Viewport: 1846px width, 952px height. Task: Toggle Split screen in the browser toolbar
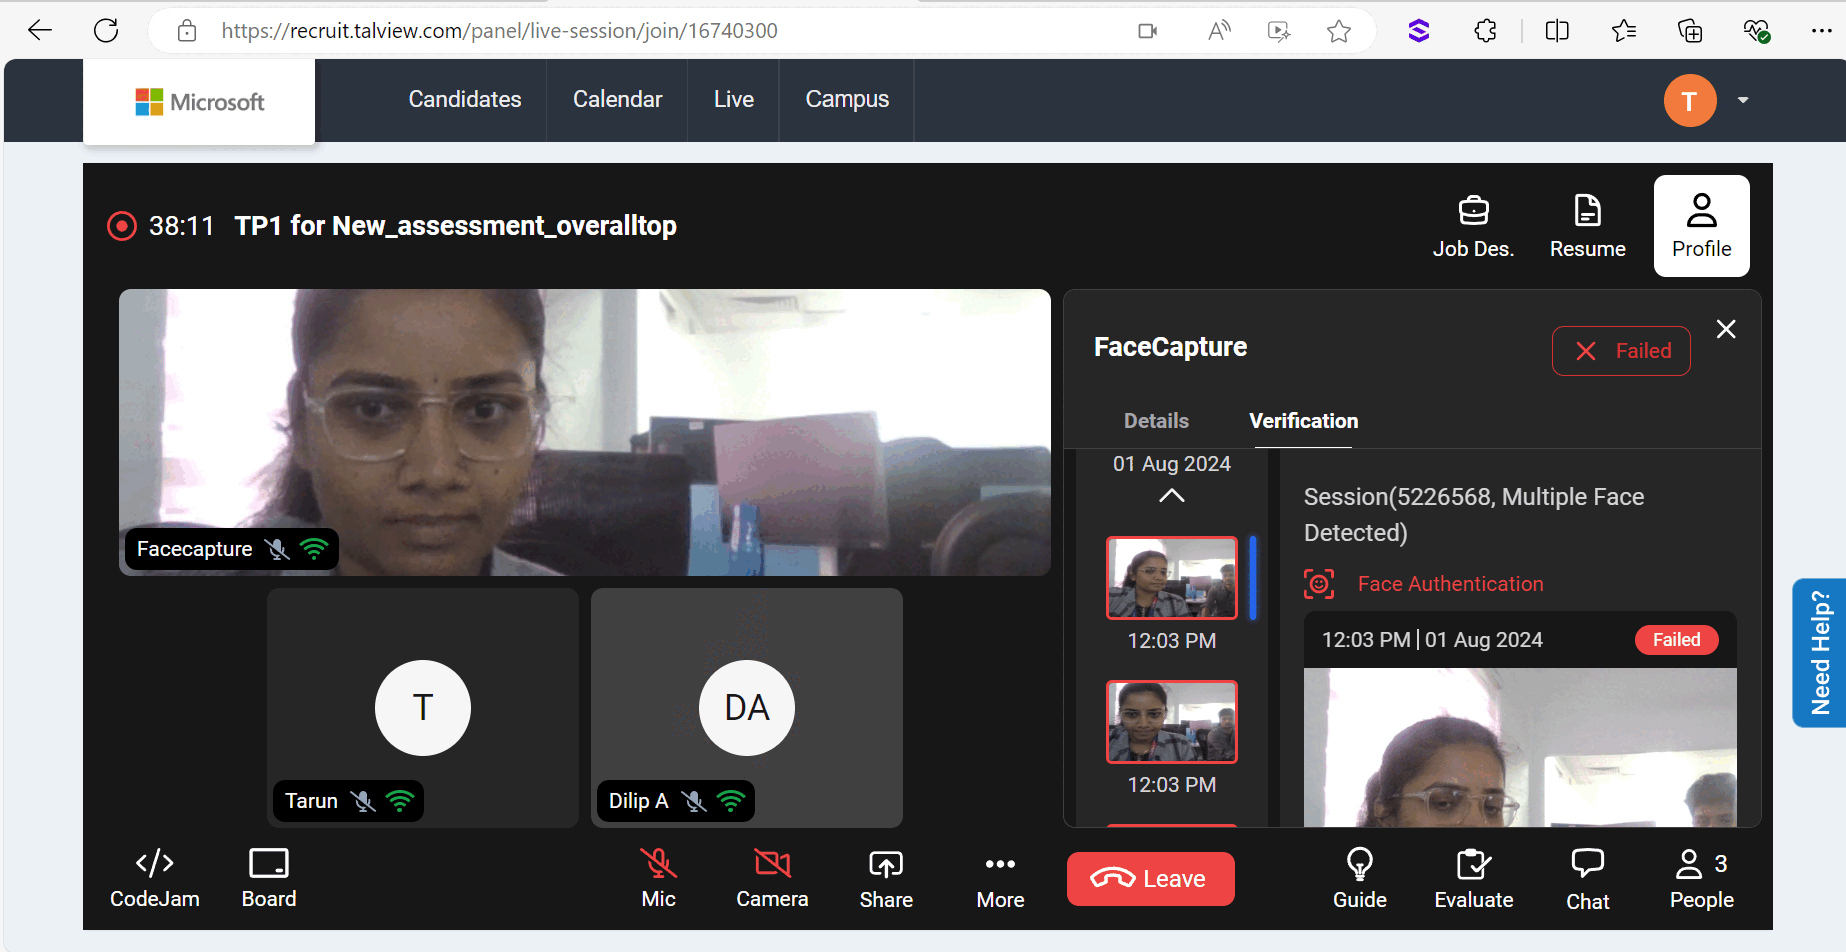(1557, 31)
